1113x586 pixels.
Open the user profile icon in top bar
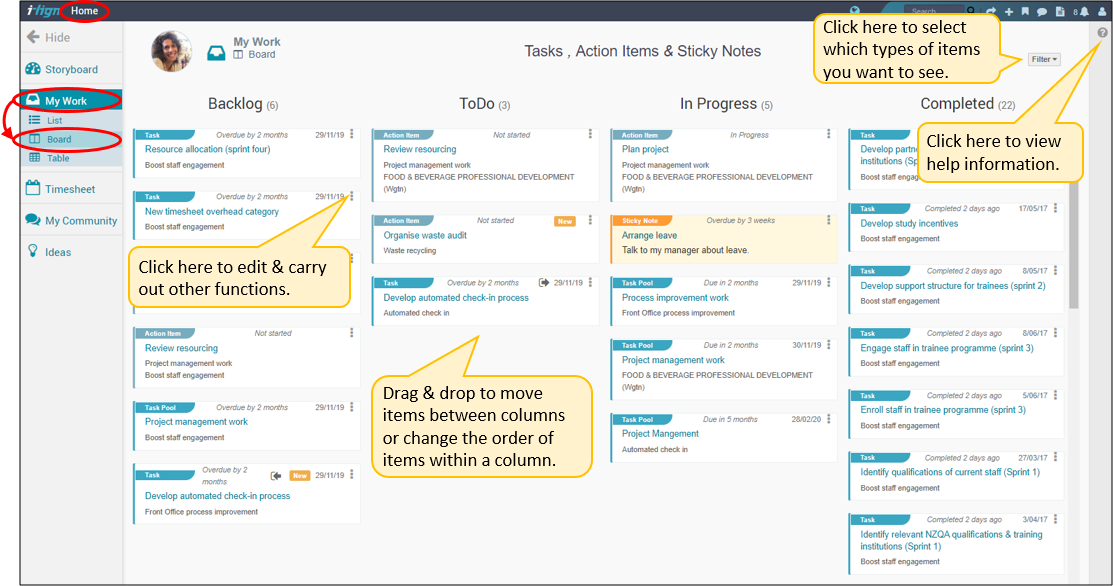point(1101,12)
